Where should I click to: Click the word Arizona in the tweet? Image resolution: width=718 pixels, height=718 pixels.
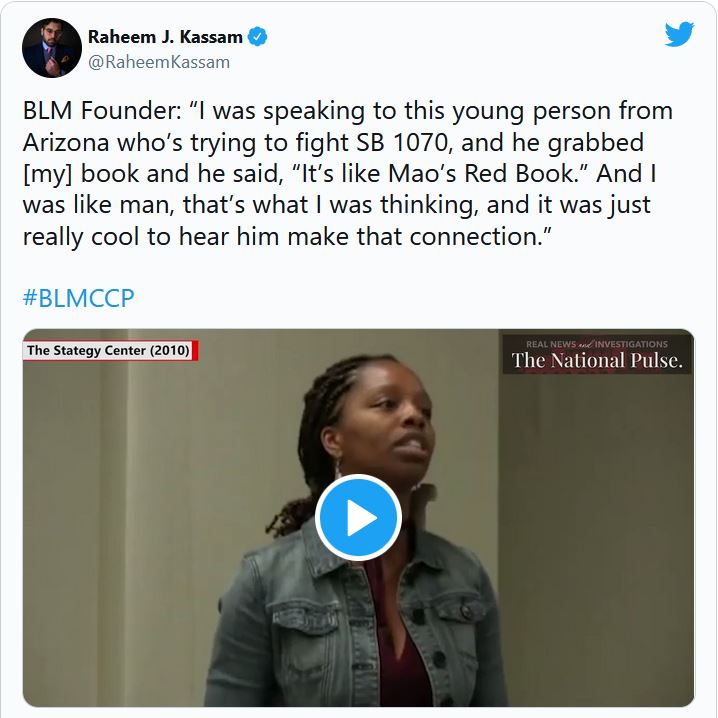pyautogui.click(x=65, y=142)
